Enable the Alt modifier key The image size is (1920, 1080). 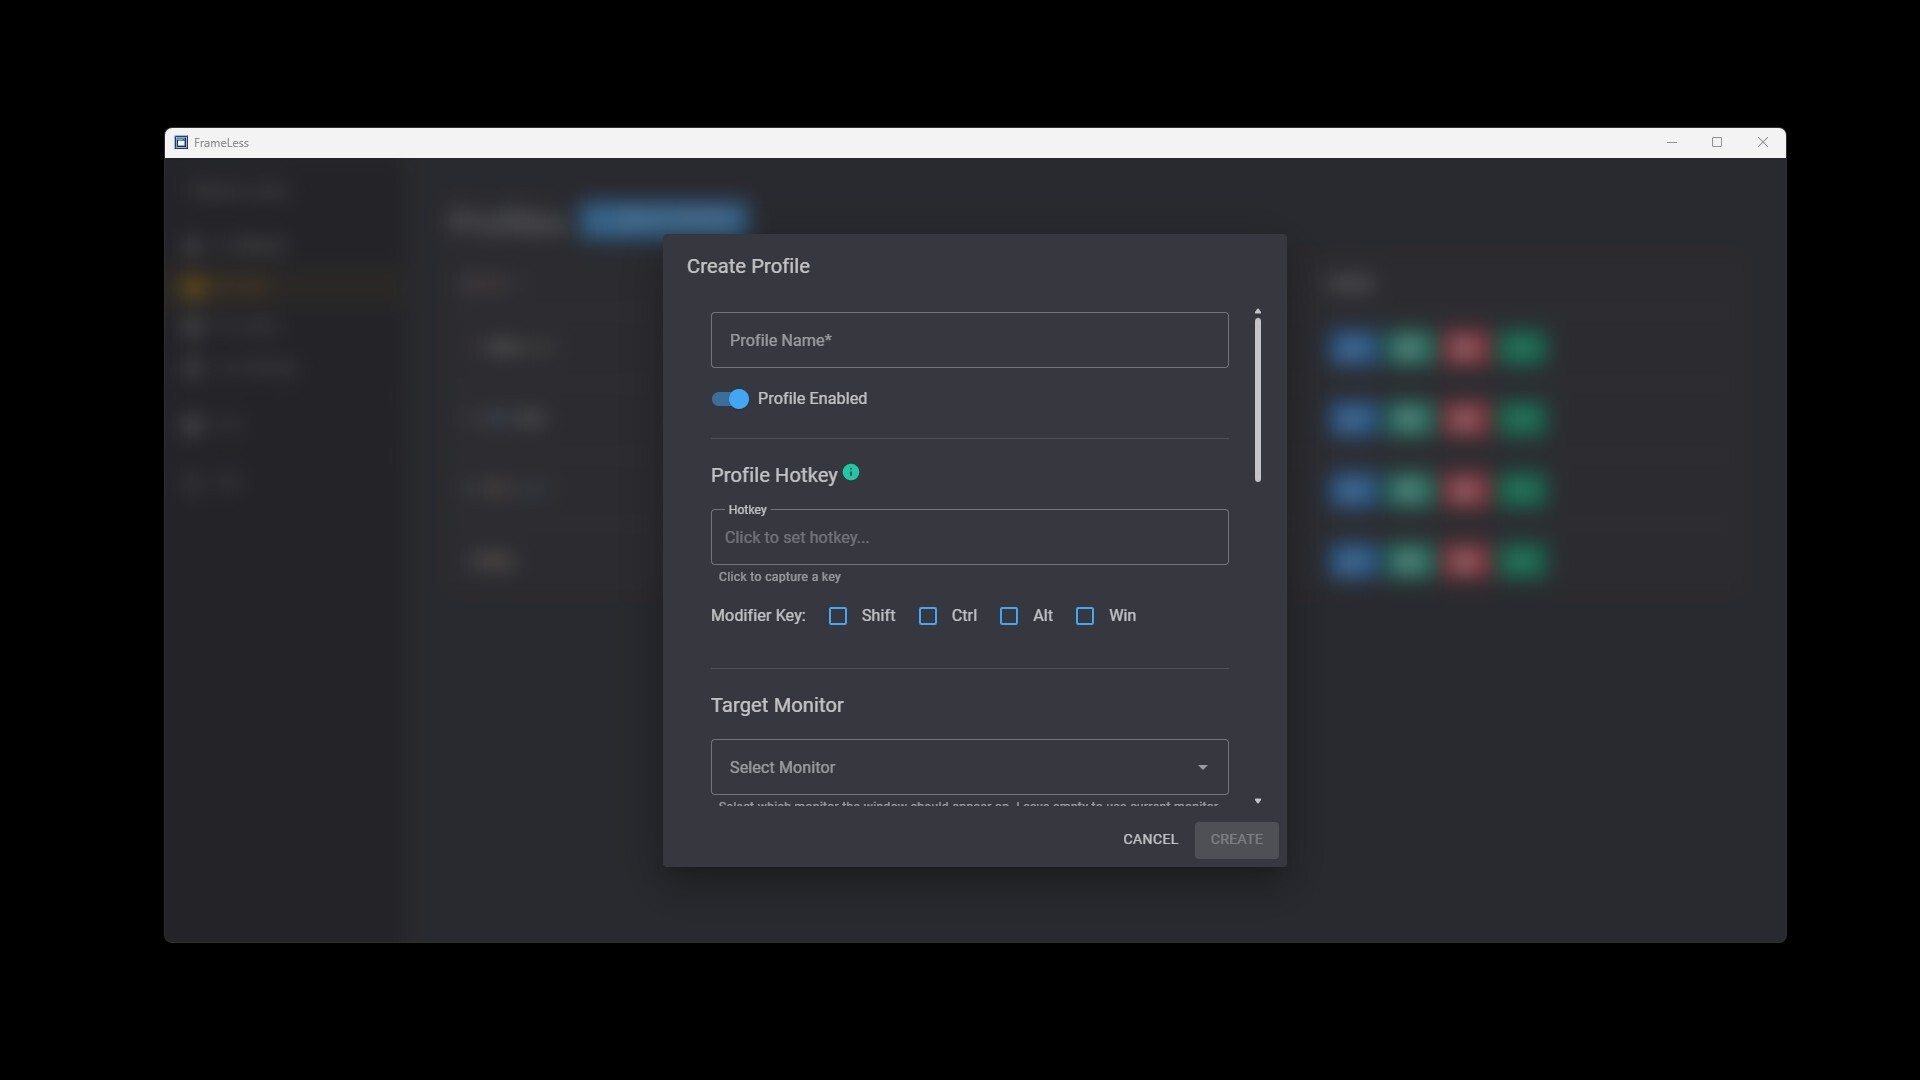[1008, 616]
